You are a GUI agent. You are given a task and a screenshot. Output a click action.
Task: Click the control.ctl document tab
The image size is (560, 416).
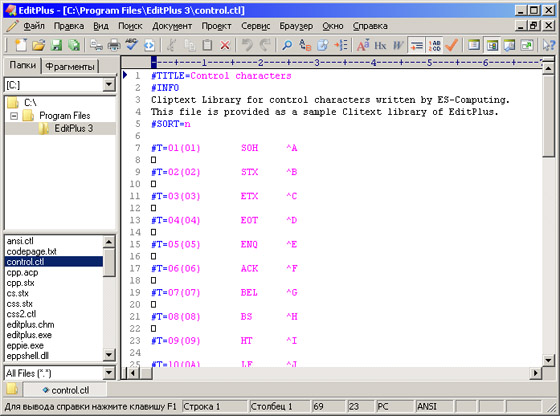point(66,390)
